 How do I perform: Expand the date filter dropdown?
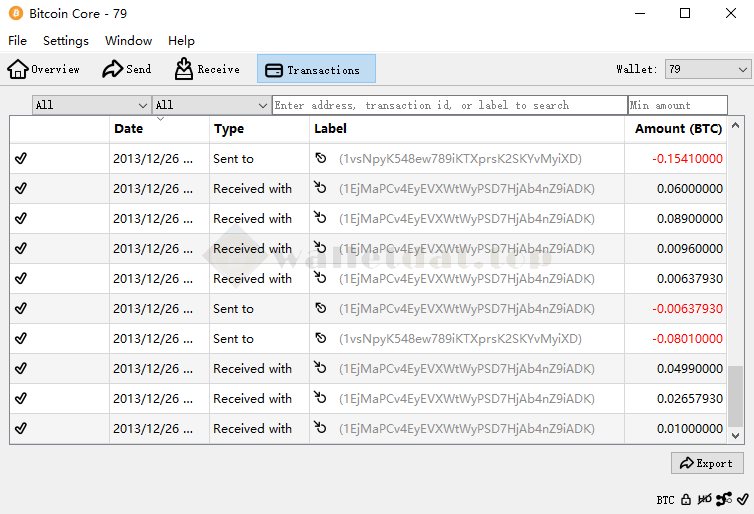click(x=91, y=105)
